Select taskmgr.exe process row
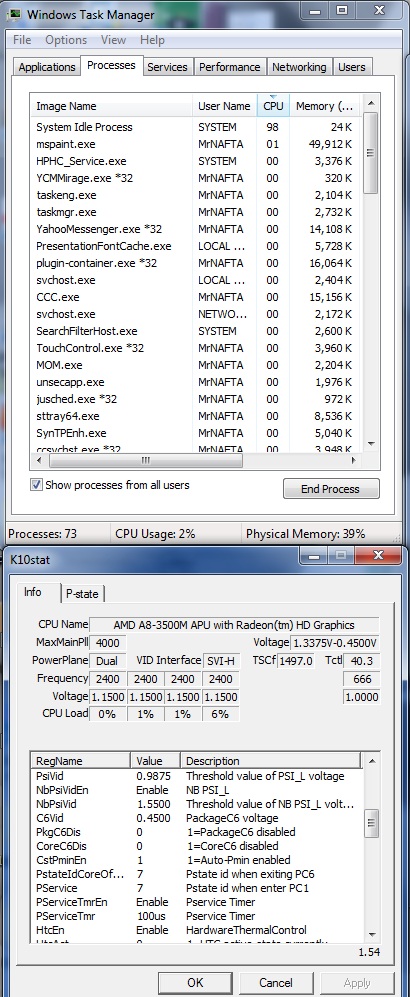The width and height of the screenshot is (410, 997). (x=196, y=212)
